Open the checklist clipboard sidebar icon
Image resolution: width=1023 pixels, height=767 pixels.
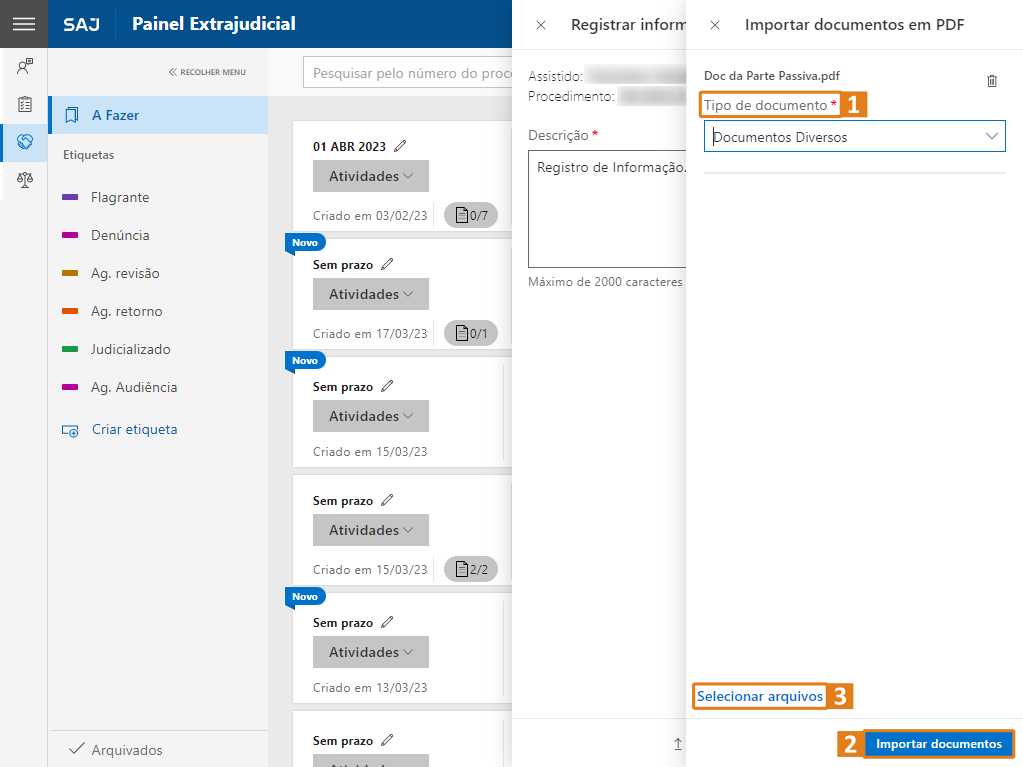pyautogui.click(x=25, y=104)
